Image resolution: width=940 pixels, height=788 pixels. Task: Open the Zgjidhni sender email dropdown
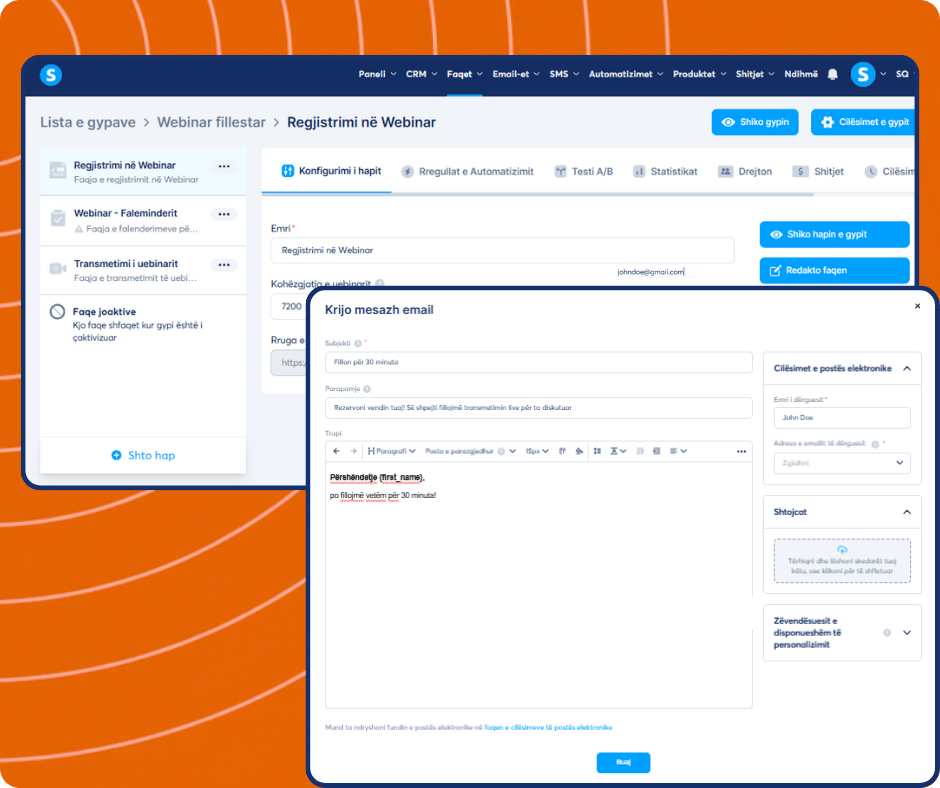(842, 463)
